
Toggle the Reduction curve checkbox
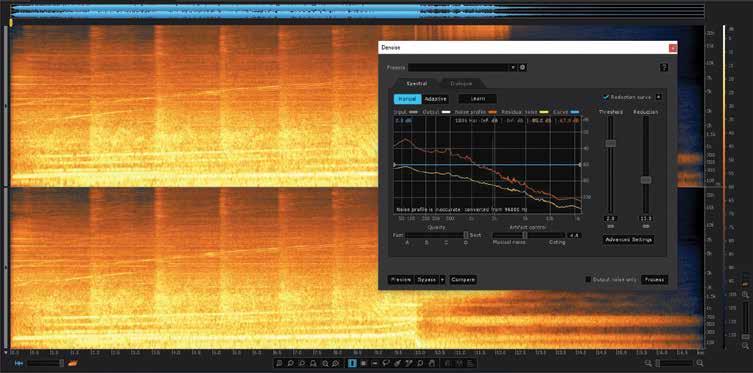(606, 97)
